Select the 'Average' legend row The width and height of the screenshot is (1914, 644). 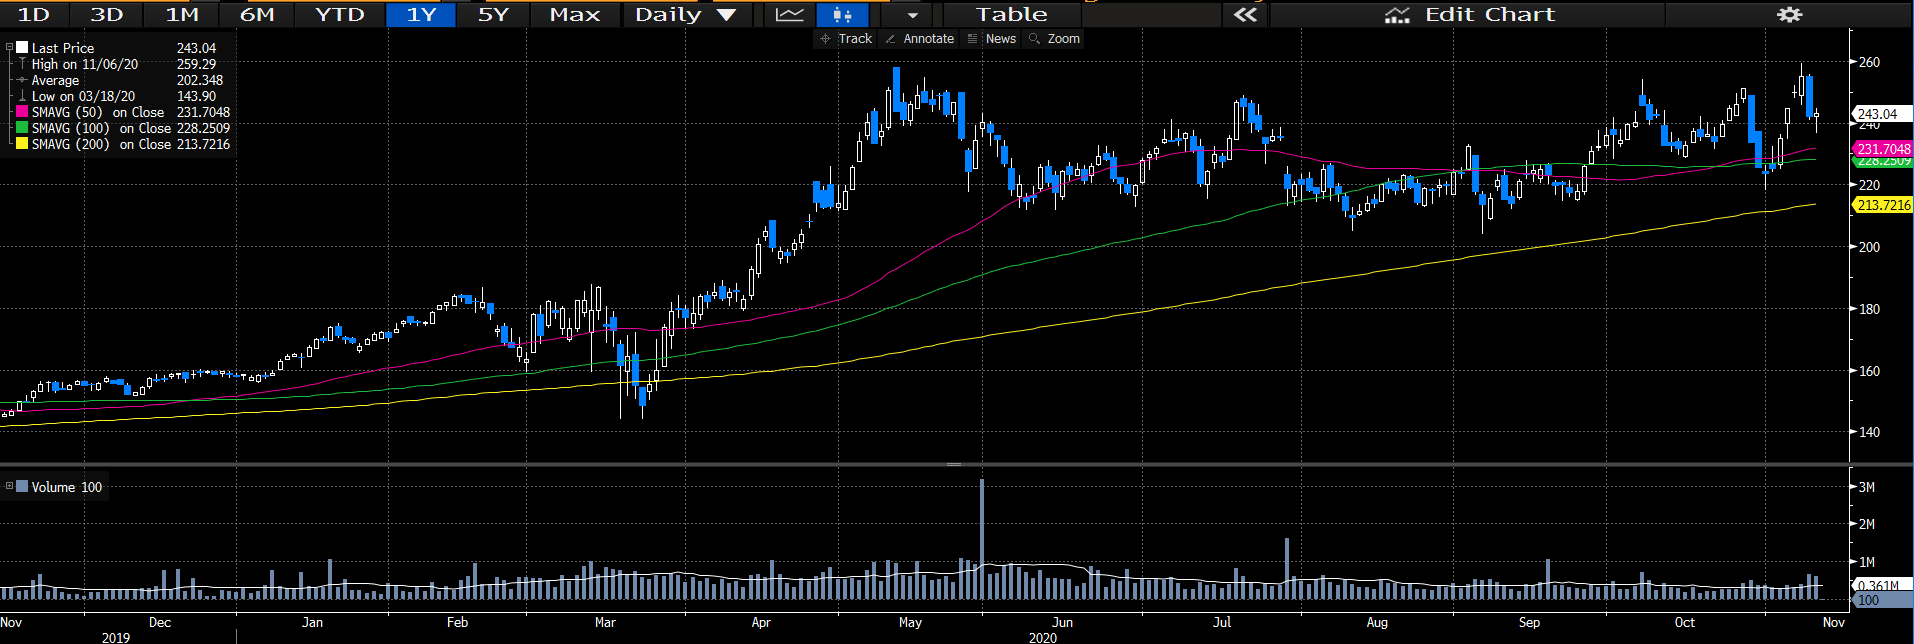pos(124,80)
